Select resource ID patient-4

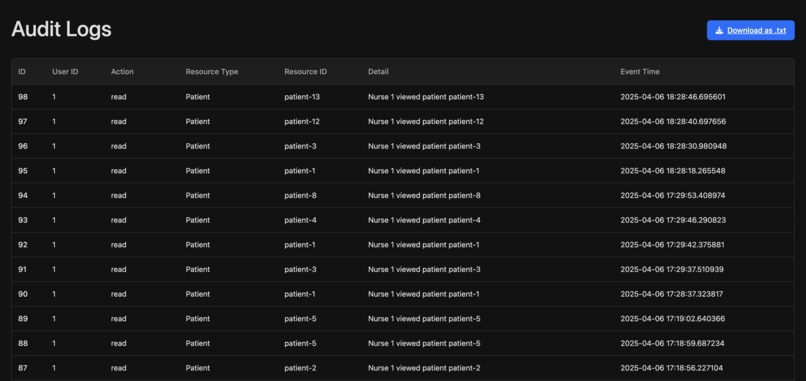tap(300, 220)
